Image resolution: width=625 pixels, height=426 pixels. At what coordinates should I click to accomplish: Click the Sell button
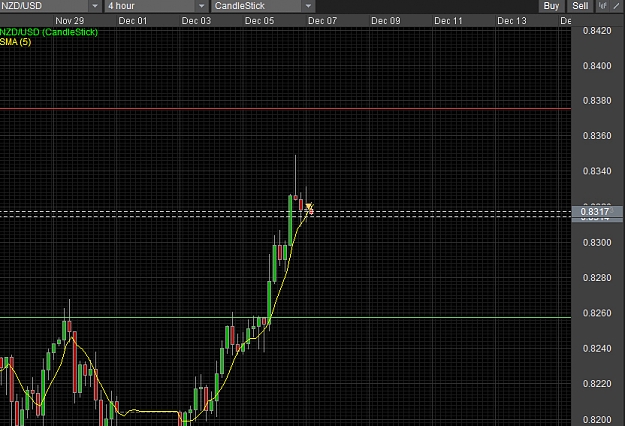(580, 6)
